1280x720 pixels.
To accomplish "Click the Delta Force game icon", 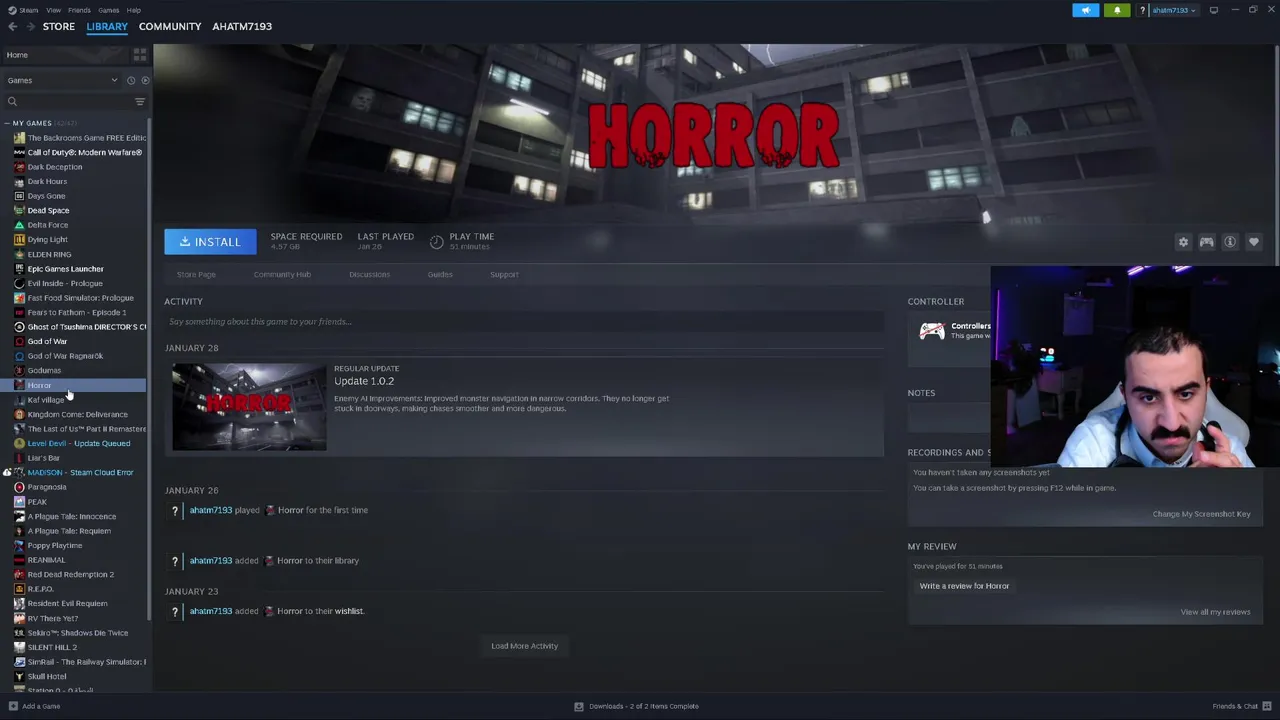I will pos(19,225).
